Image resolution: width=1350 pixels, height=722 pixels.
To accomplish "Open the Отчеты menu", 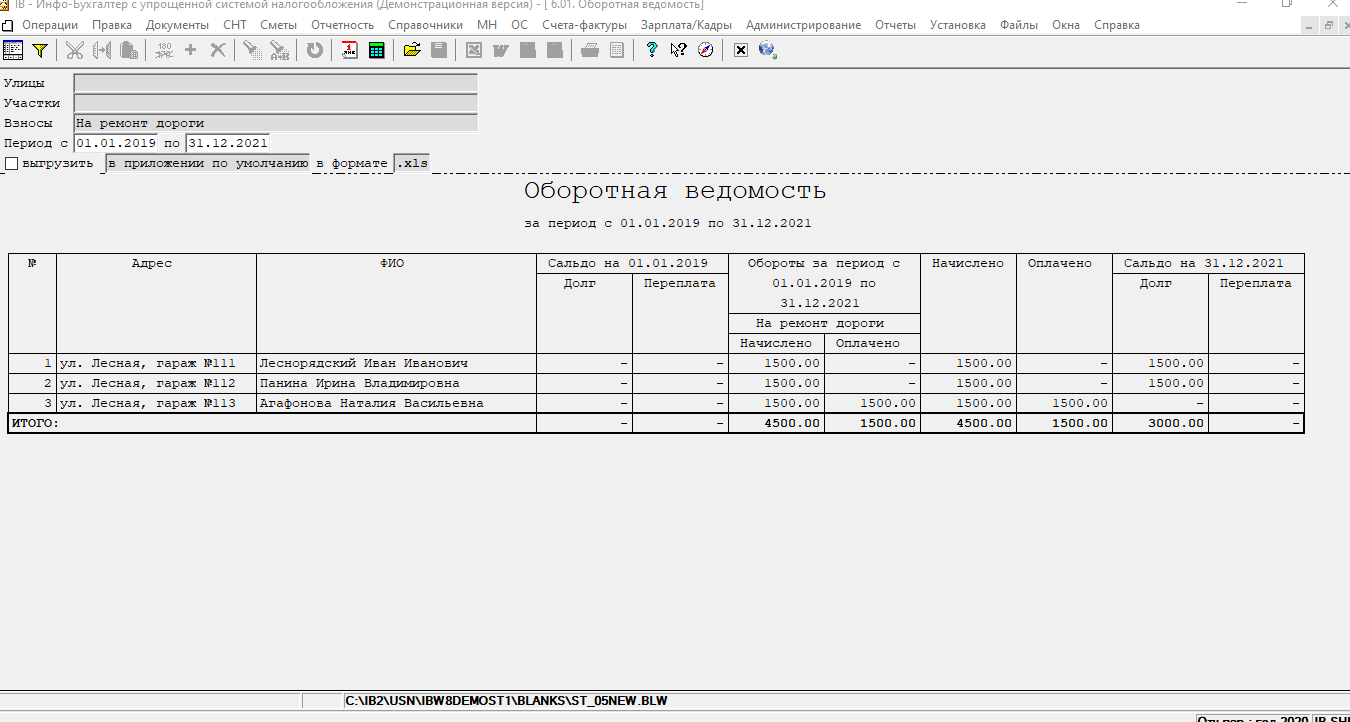I will (x=895, y=25).
